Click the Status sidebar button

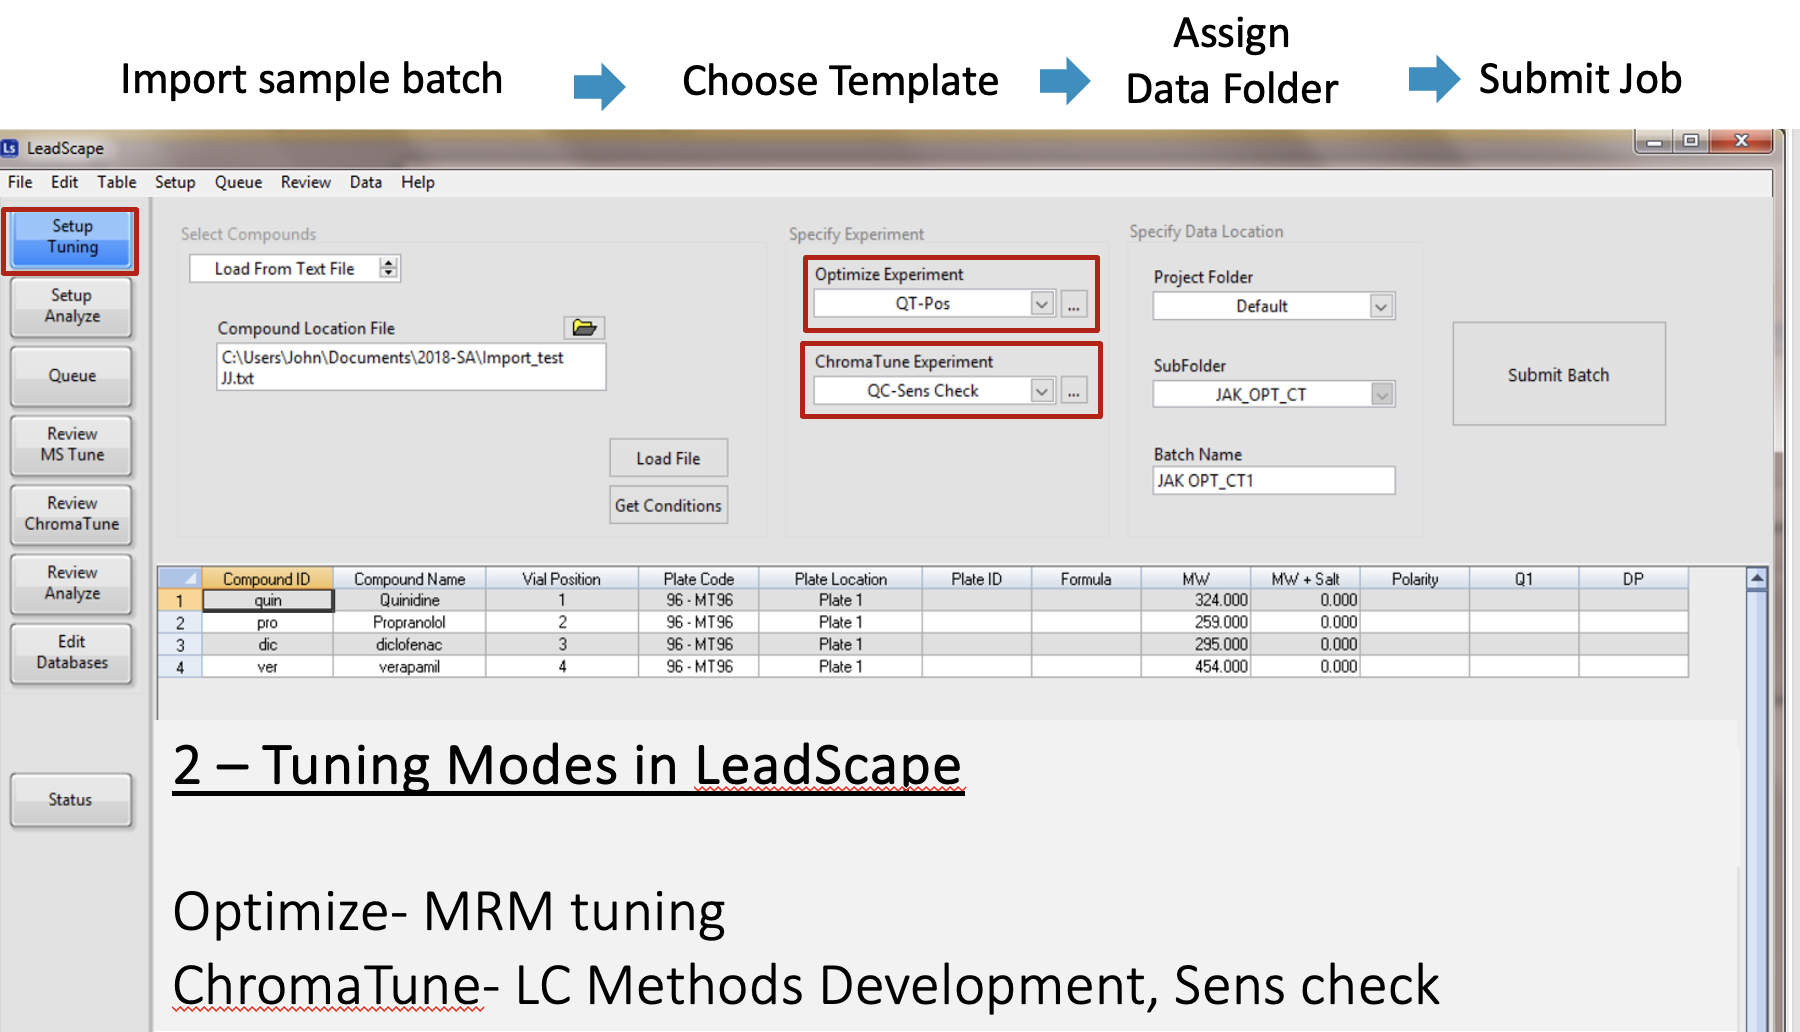[x=71, y=800]
